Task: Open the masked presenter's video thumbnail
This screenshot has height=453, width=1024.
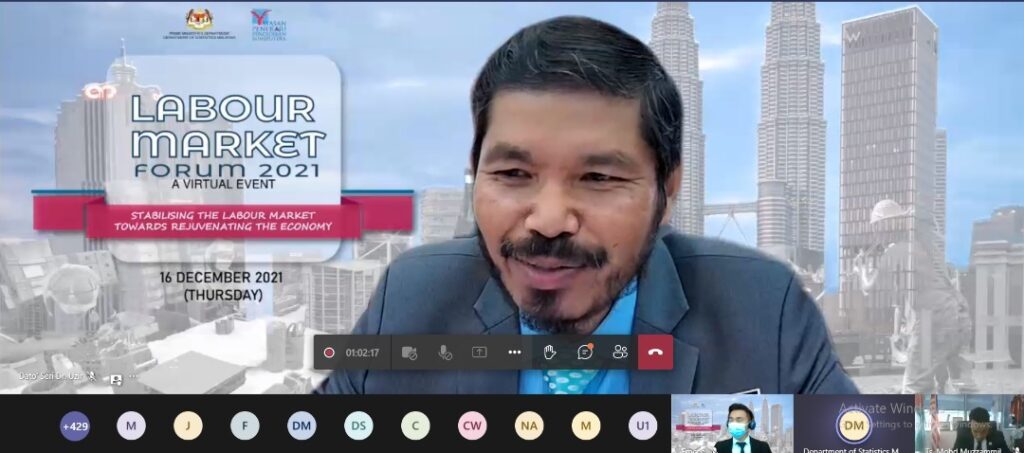Action: tap(732, 423)
